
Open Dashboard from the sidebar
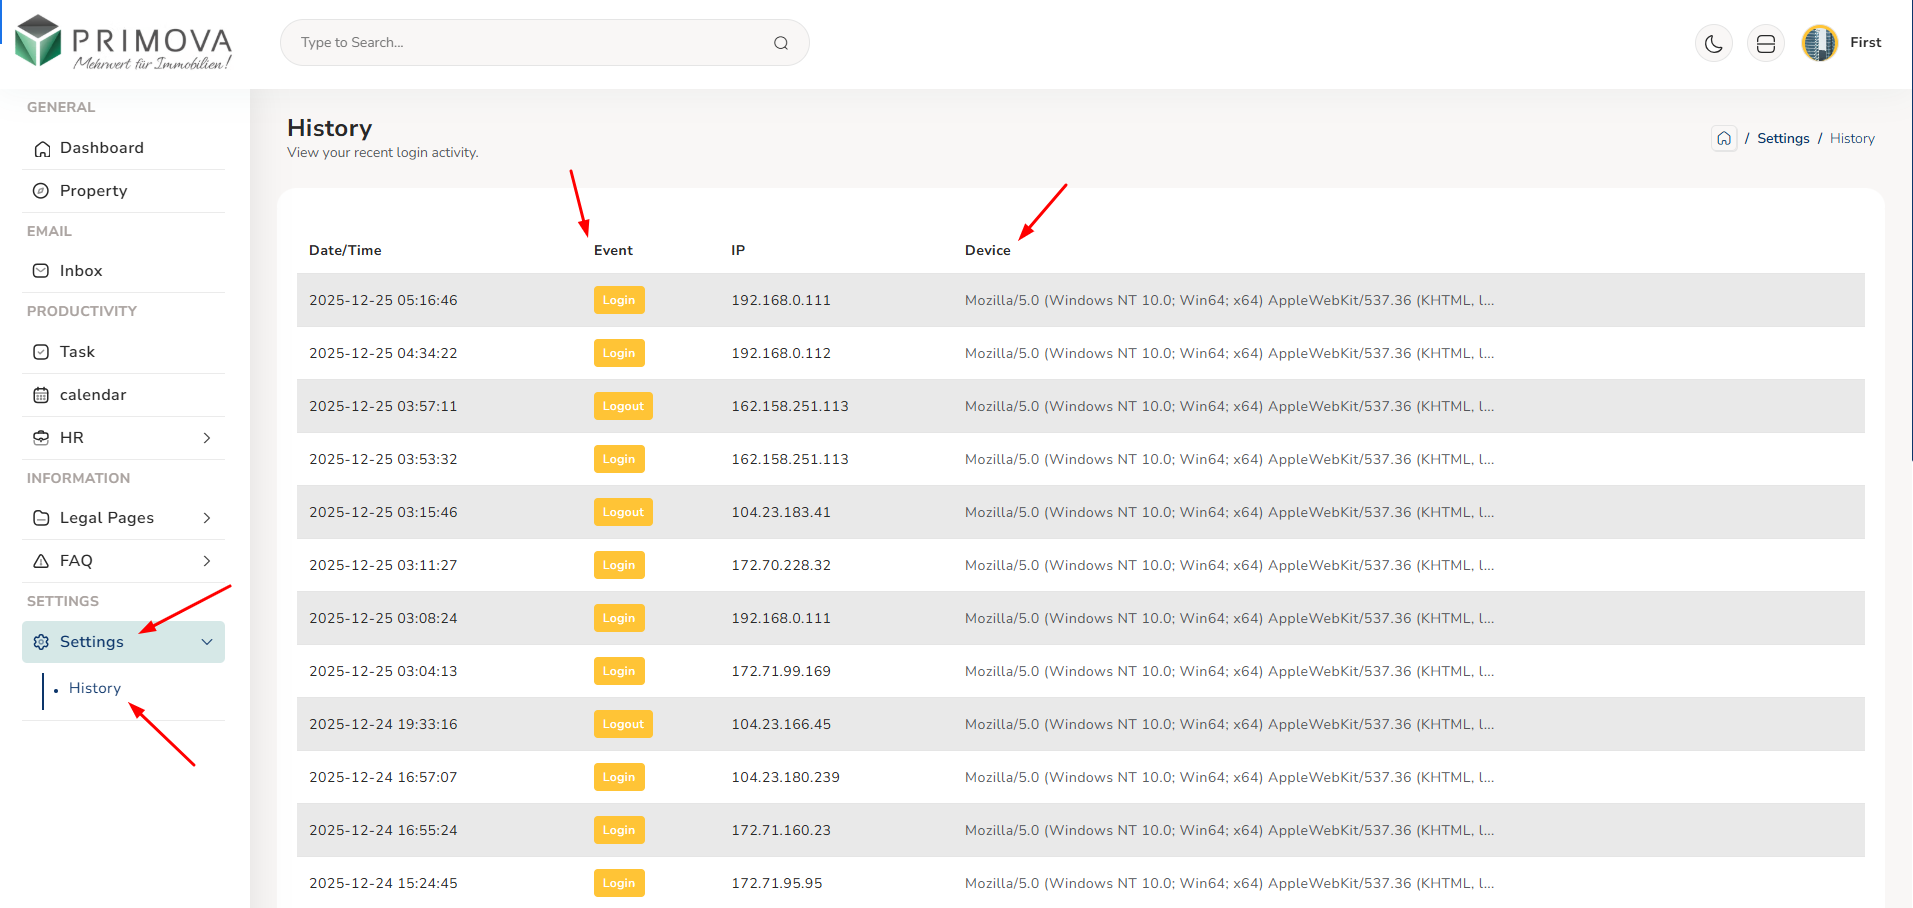click(x=101, y=148)
